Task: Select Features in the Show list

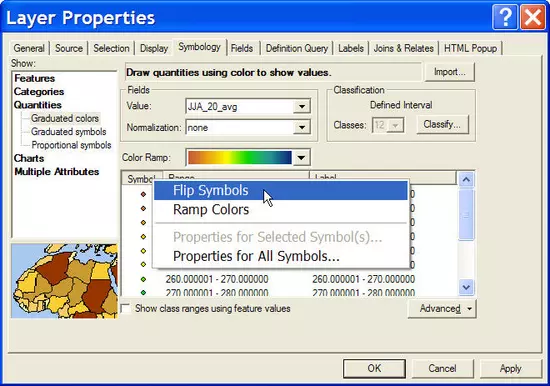Action: 35,78
